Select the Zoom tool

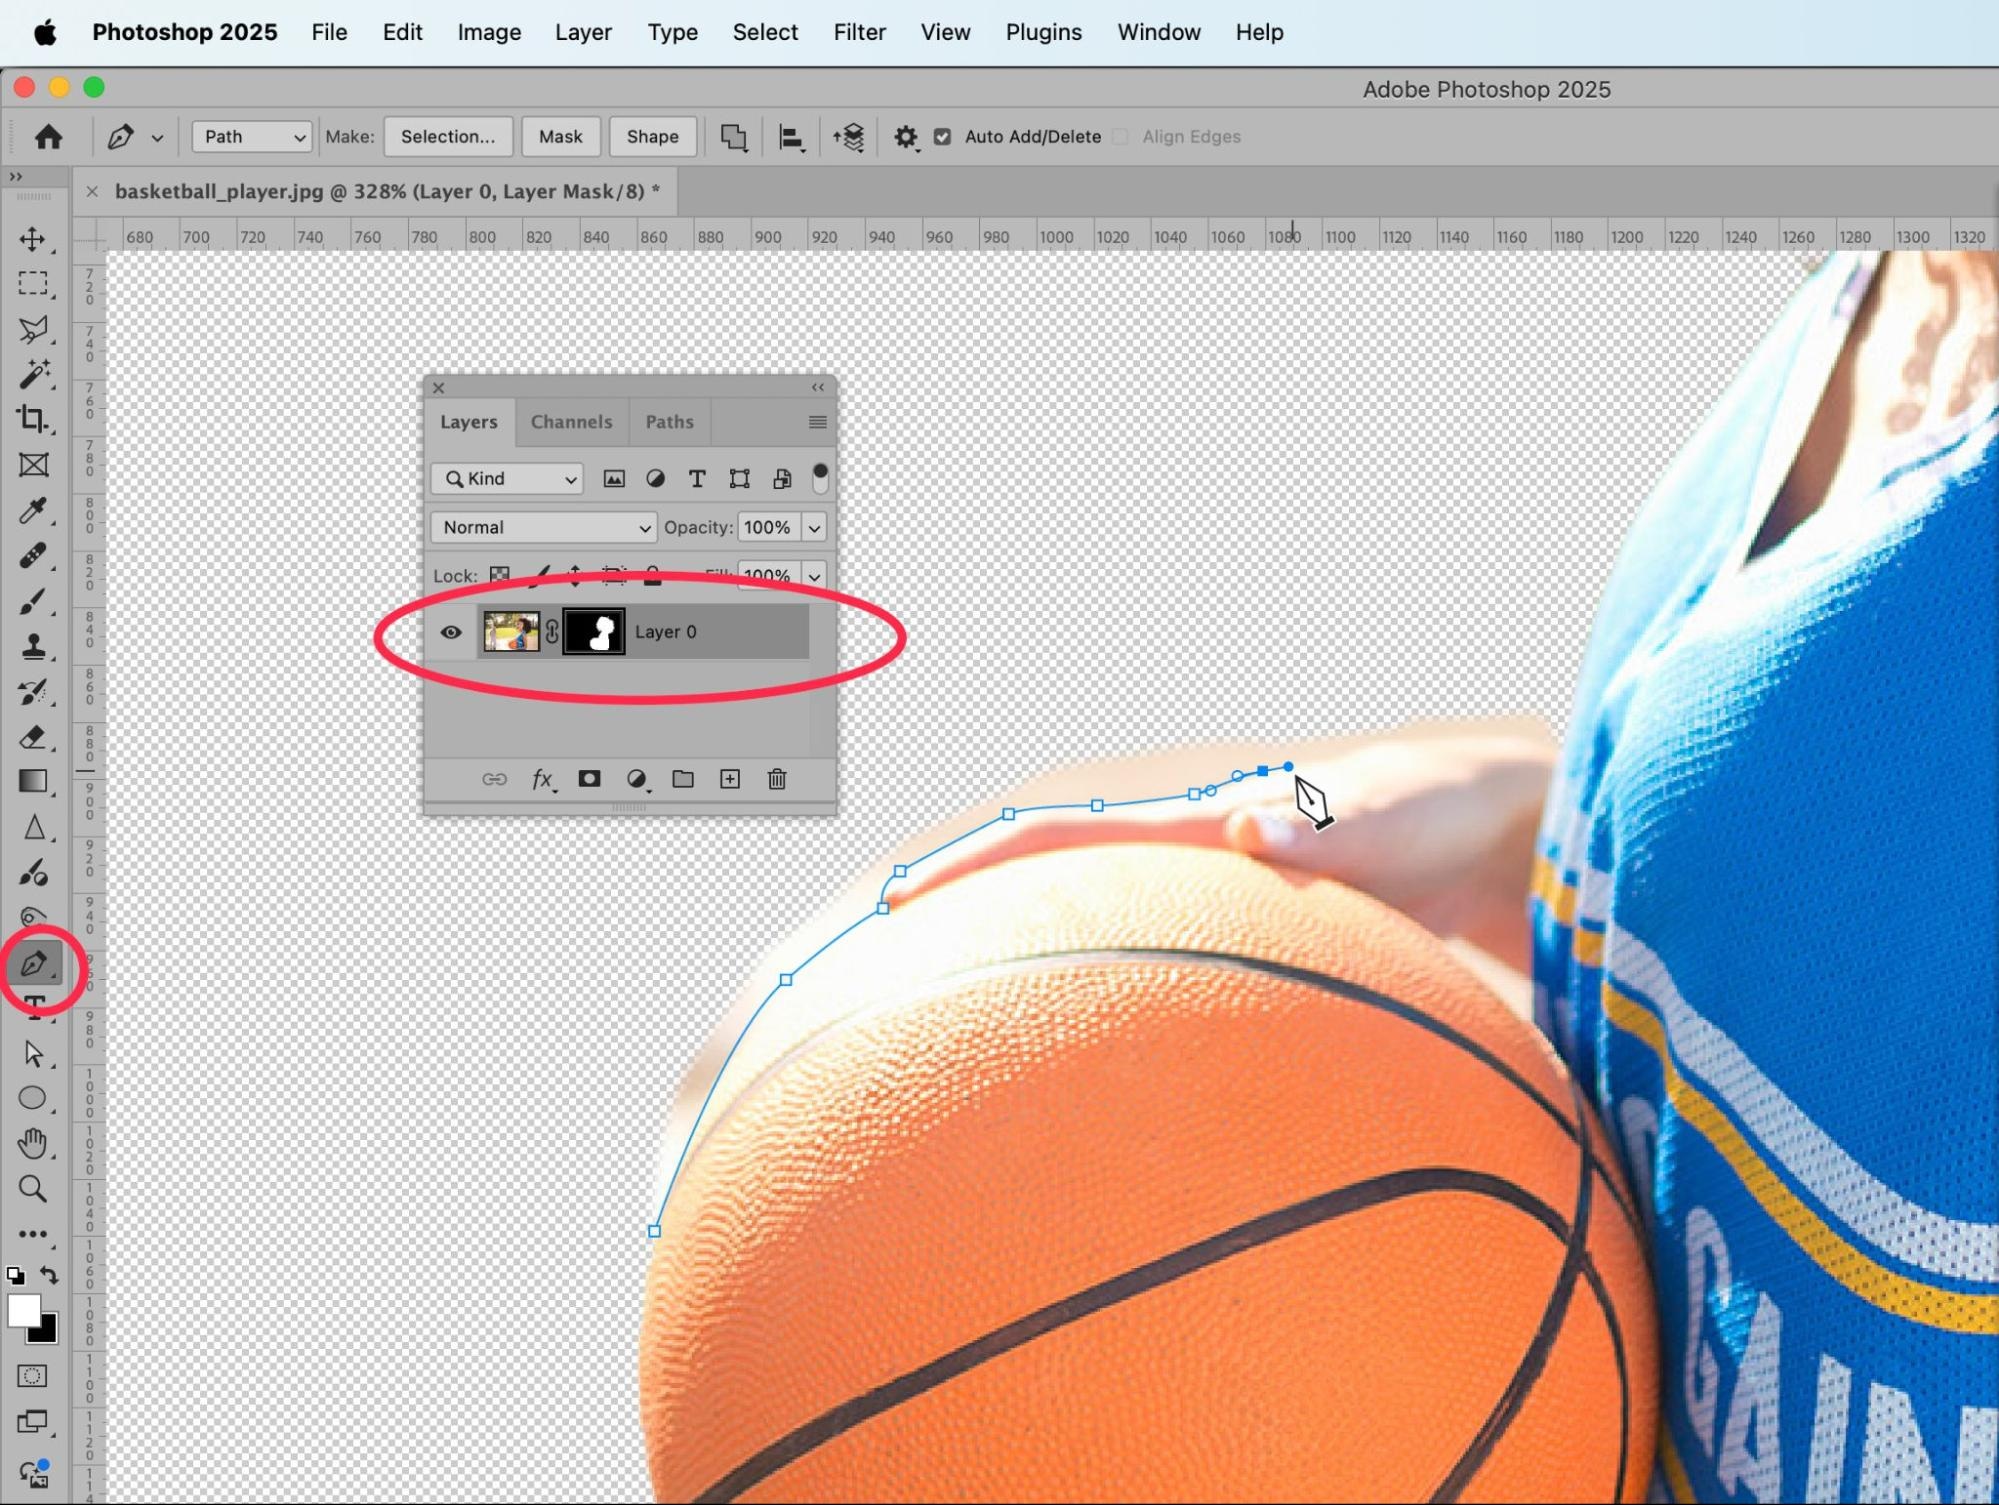coord(33,1189)
